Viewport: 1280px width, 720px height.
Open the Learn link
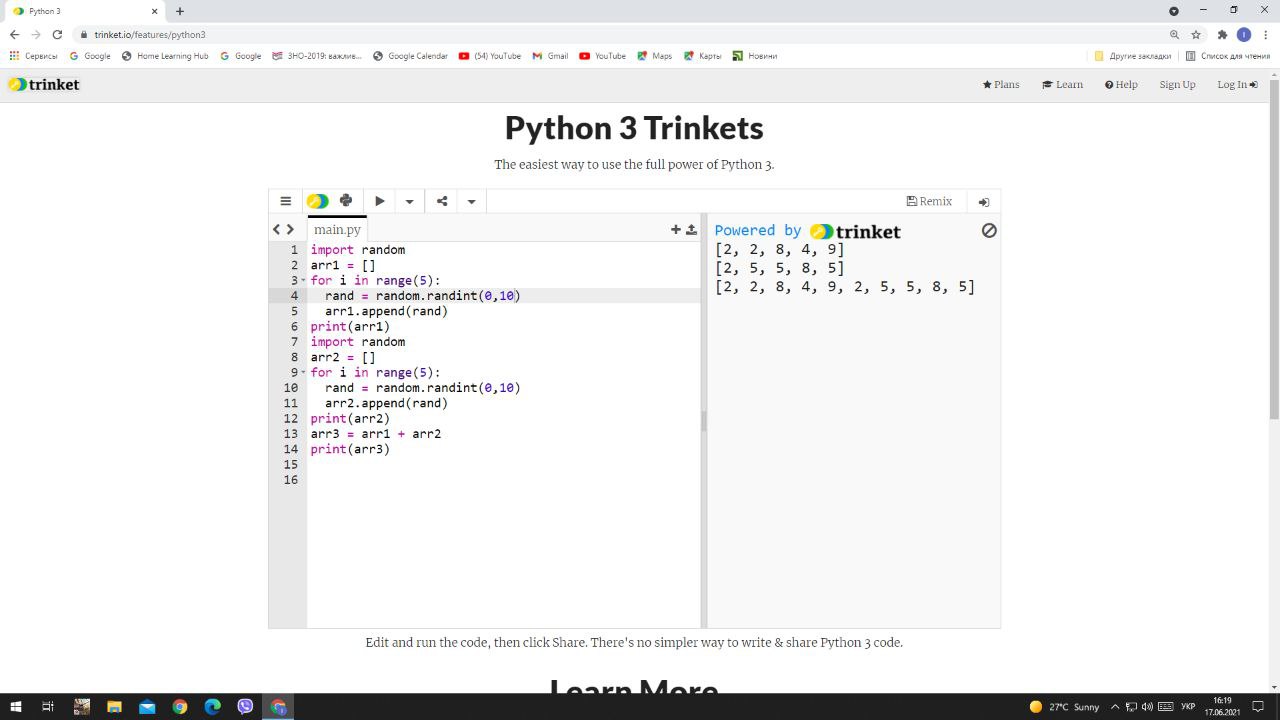tap(1062, 84)
